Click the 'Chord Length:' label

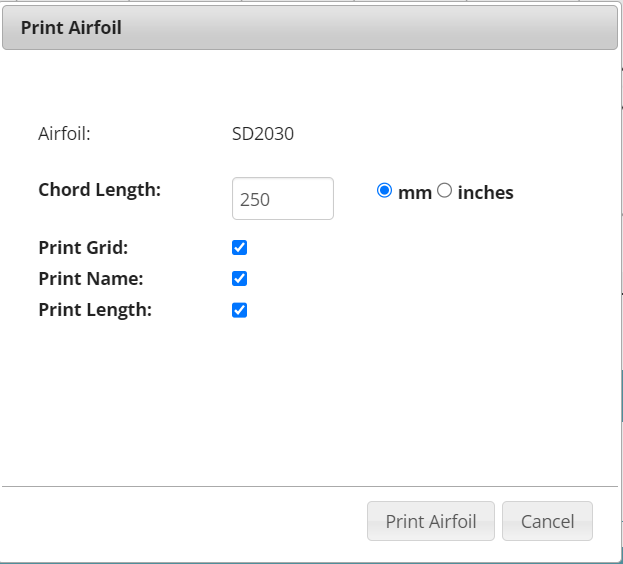point(100,190)
